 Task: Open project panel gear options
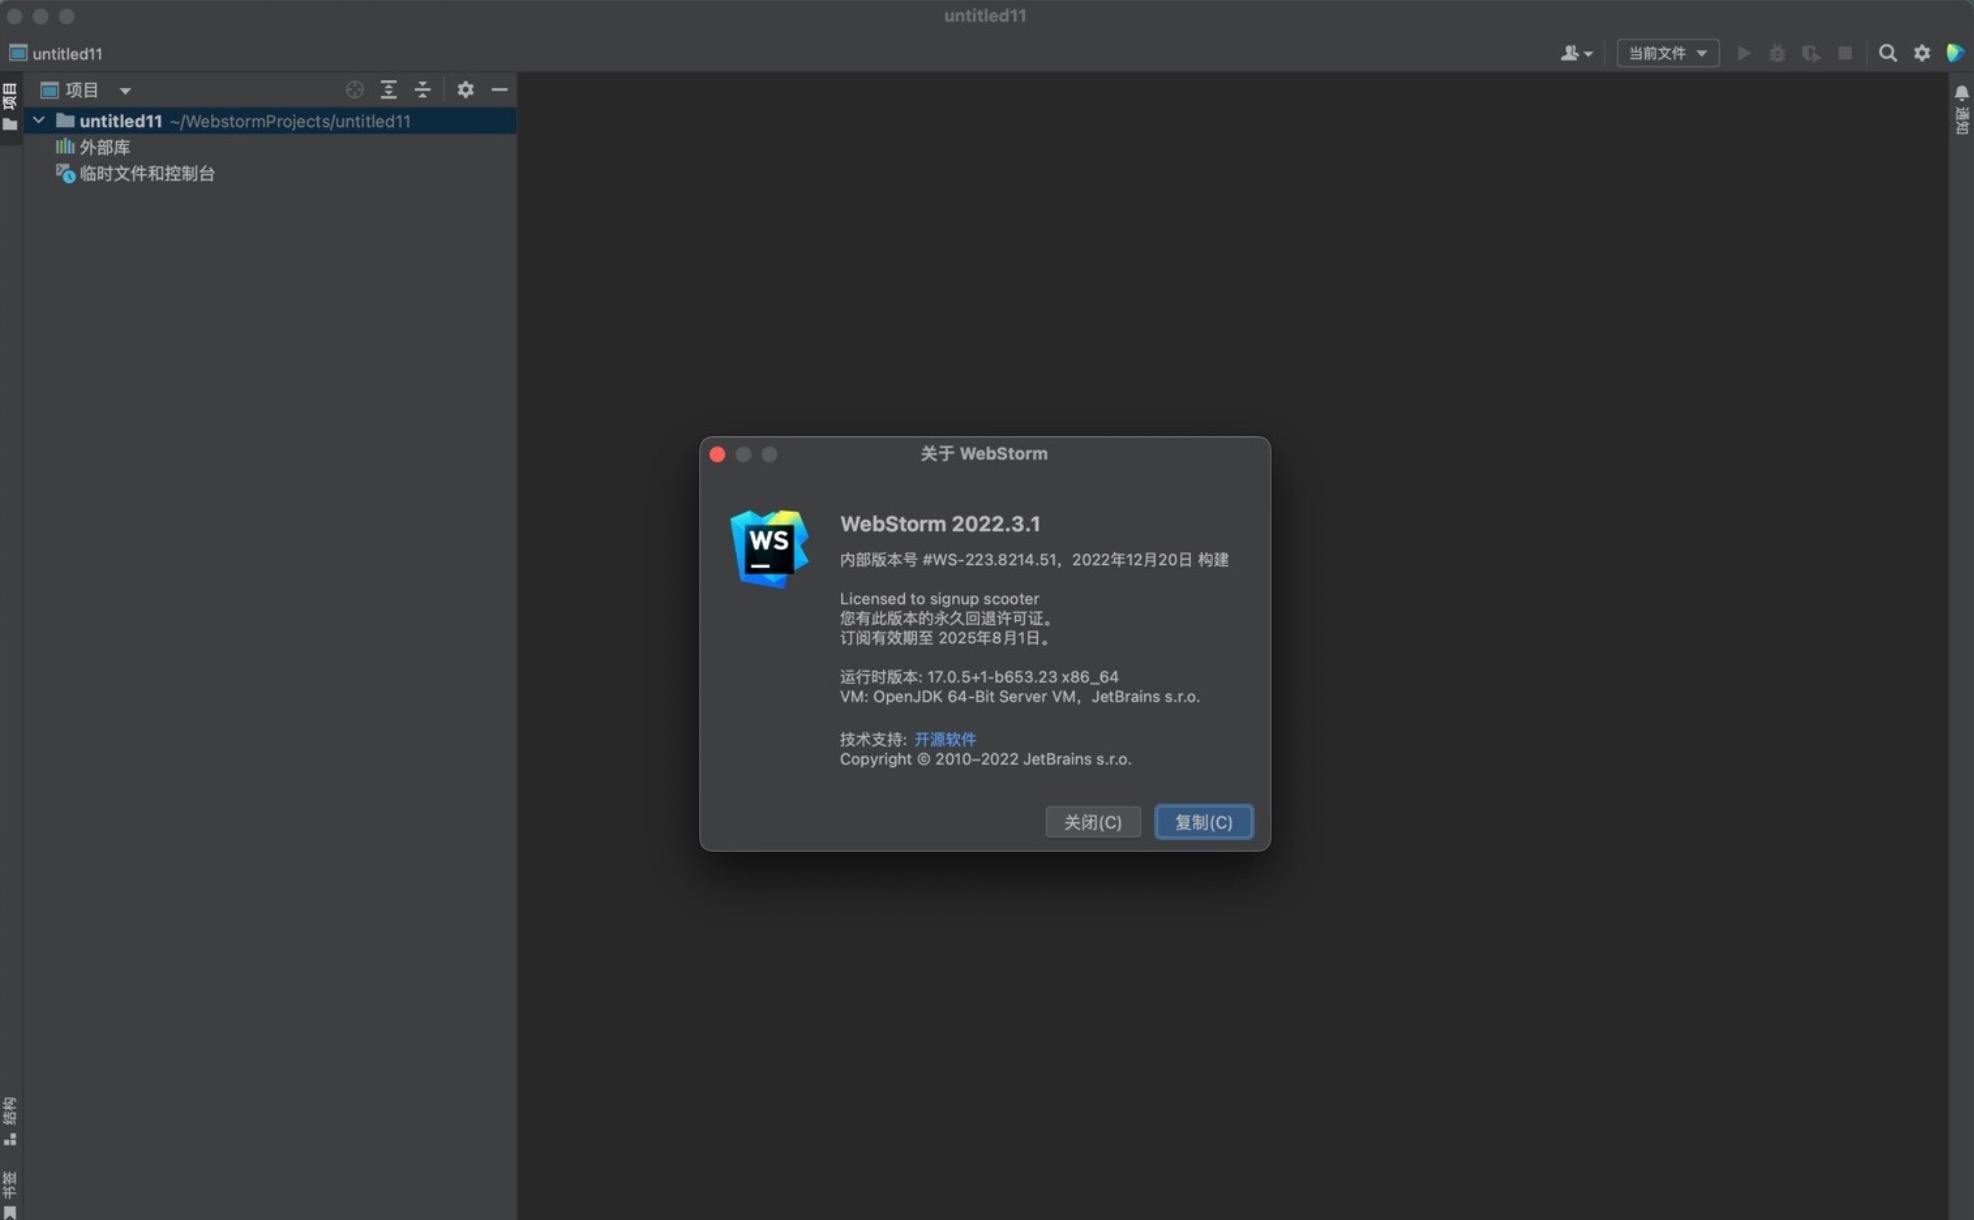[465, 90]
